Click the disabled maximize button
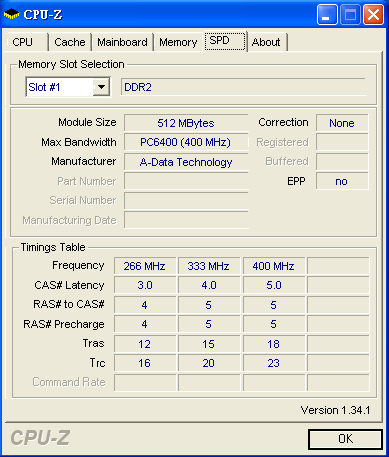Viewport: 389px width, 457px height. [x=350, y=15]
